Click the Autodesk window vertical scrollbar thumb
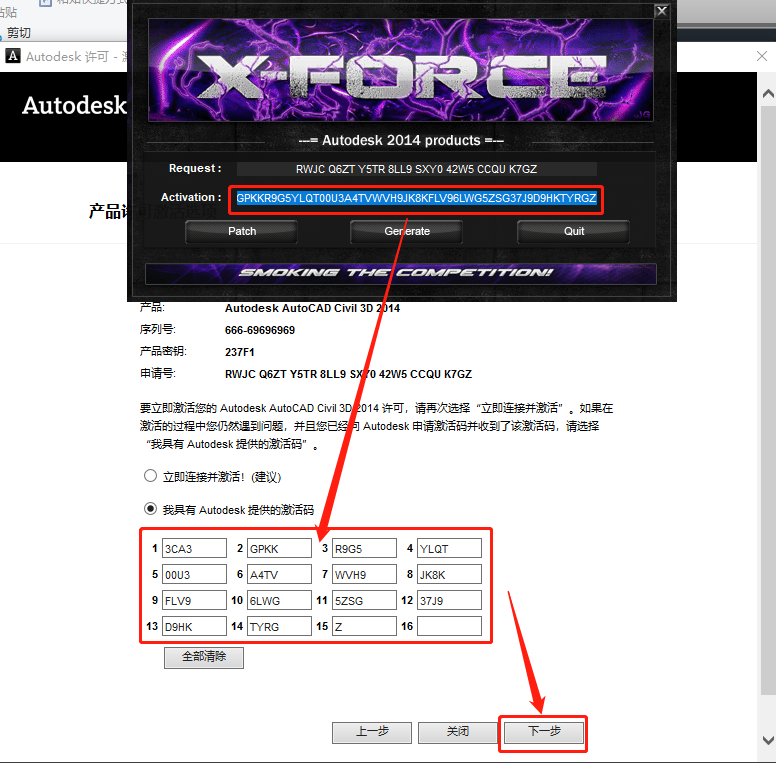776x763 pixels. point(768,400)
